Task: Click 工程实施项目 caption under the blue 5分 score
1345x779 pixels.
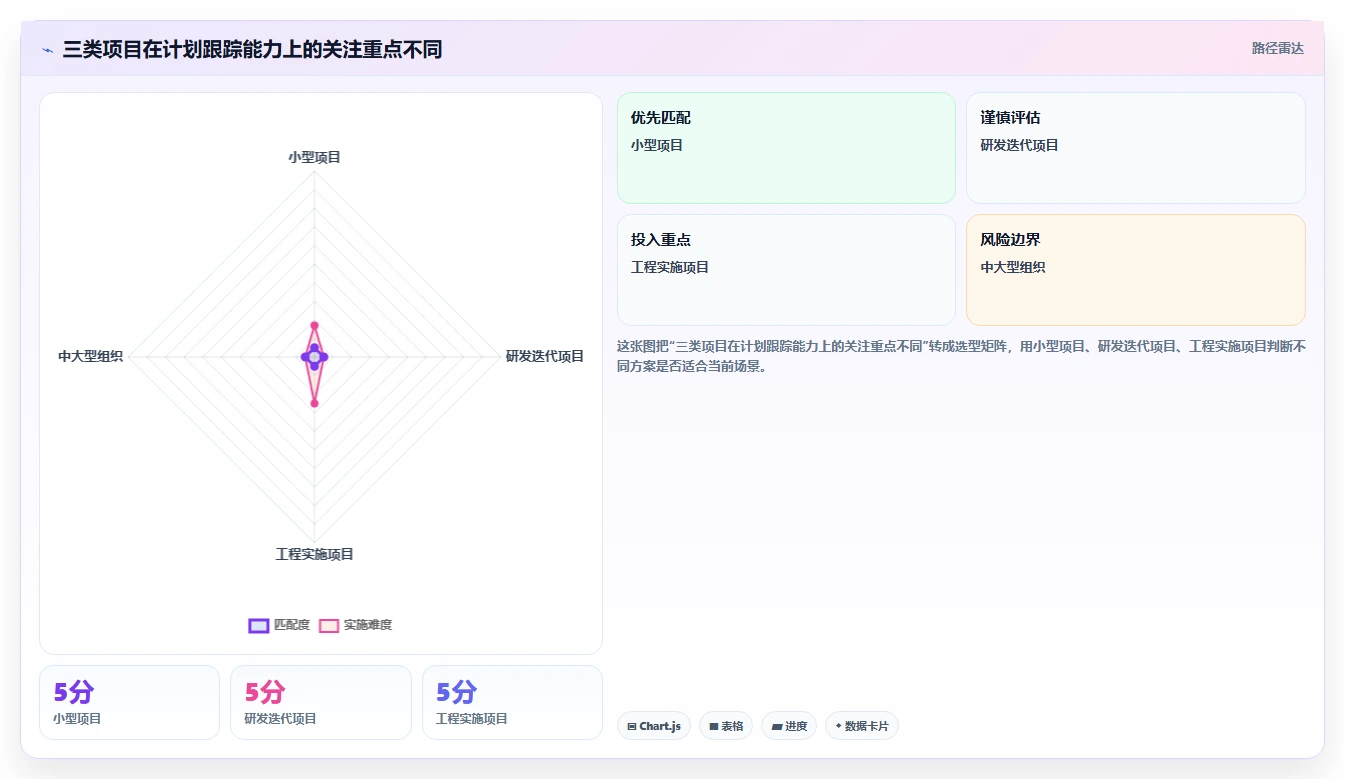Action: click(x=472, y=719)
